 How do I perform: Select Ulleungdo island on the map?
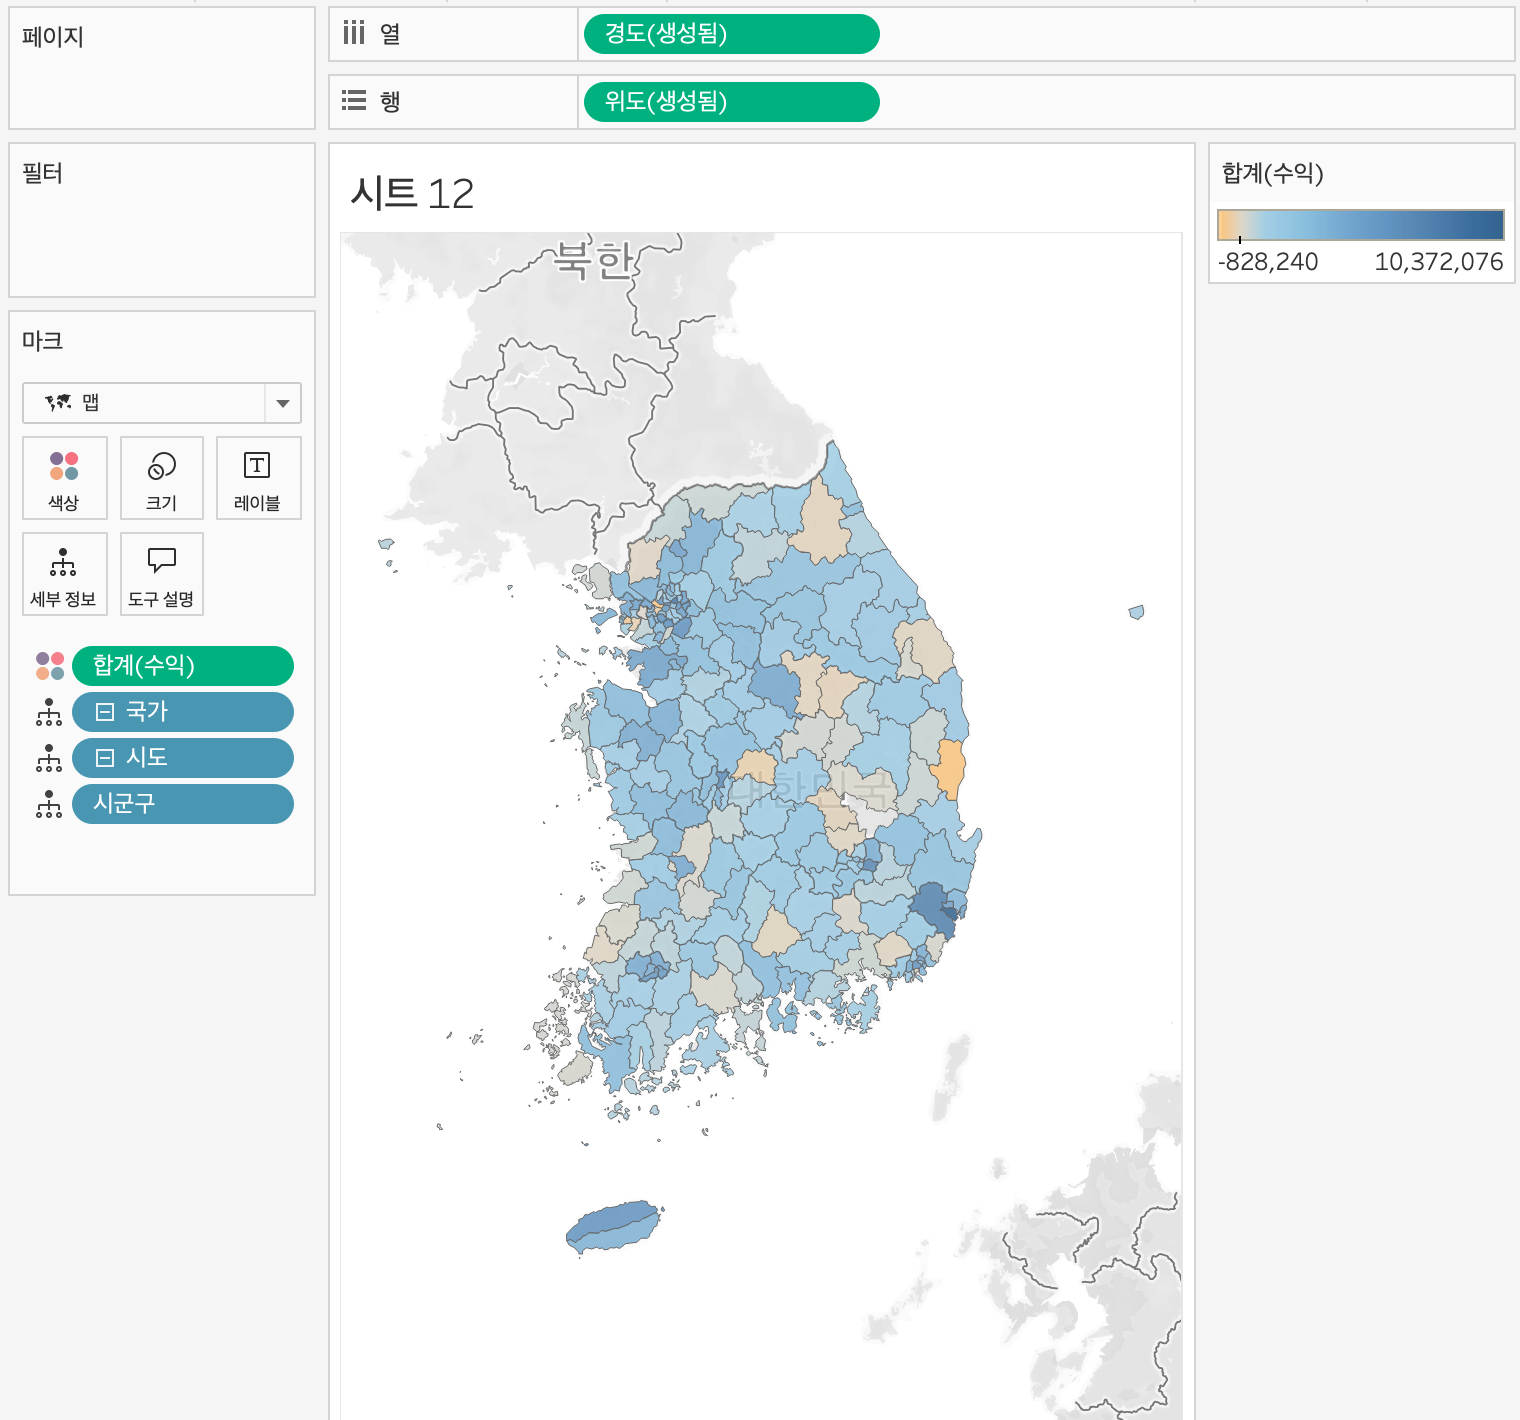[1136, 612]
